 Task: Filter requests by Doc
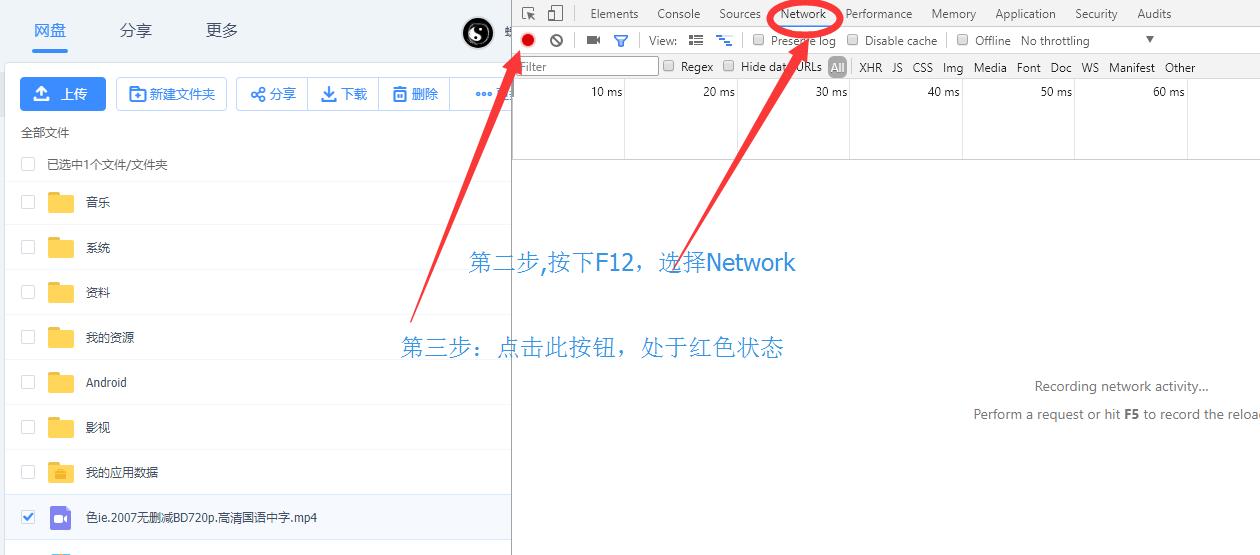pyautogui.click(x=1061, y=67)
